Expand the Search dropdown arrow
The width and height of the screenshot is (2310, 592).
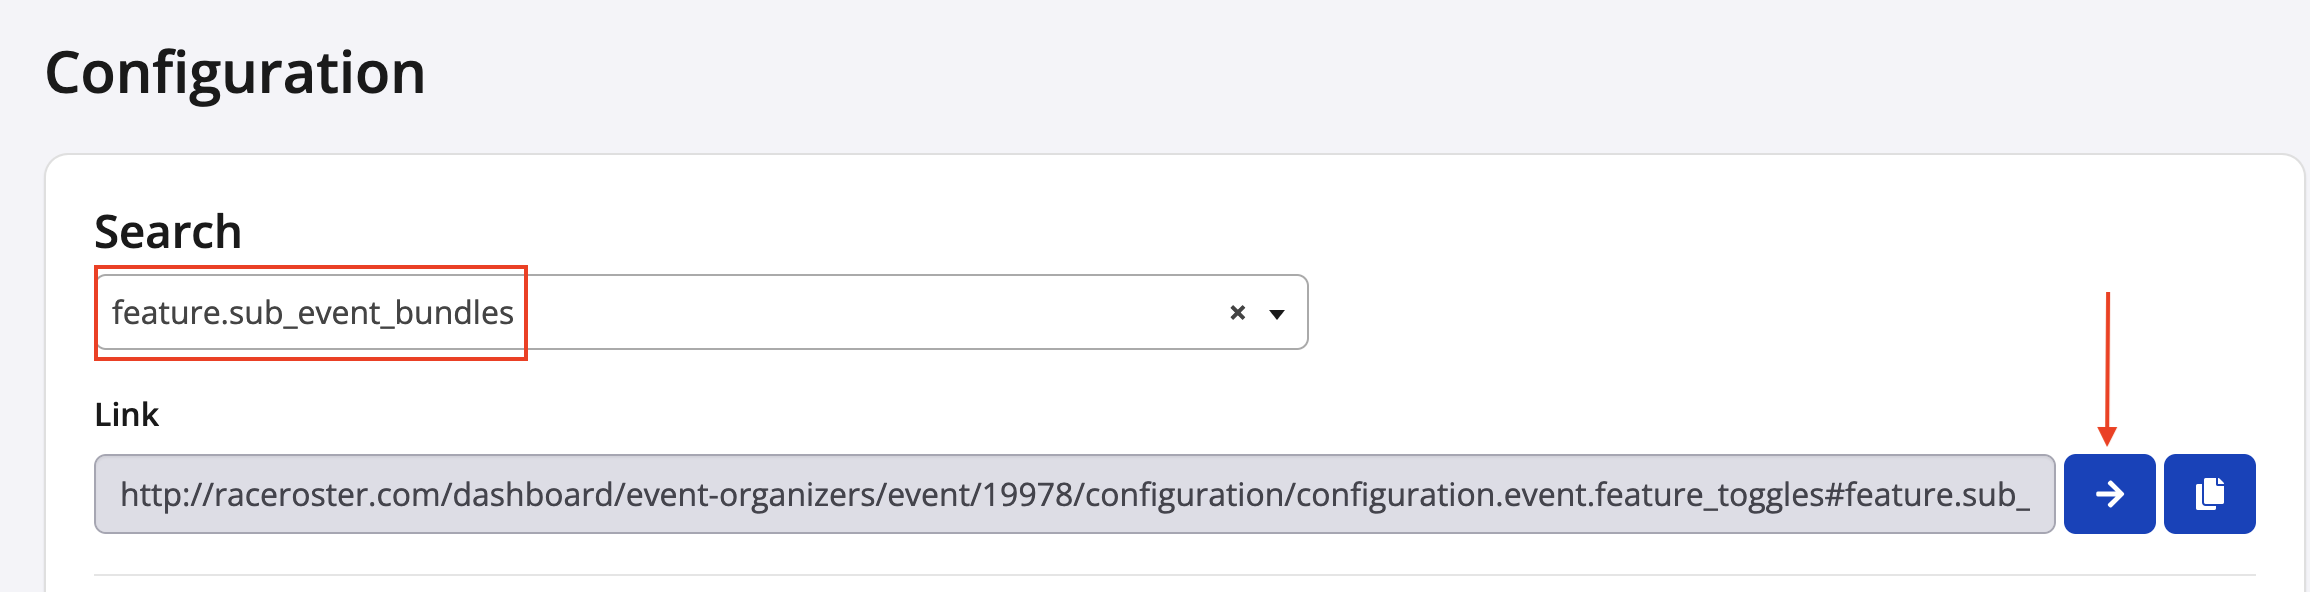(1277, 314)
